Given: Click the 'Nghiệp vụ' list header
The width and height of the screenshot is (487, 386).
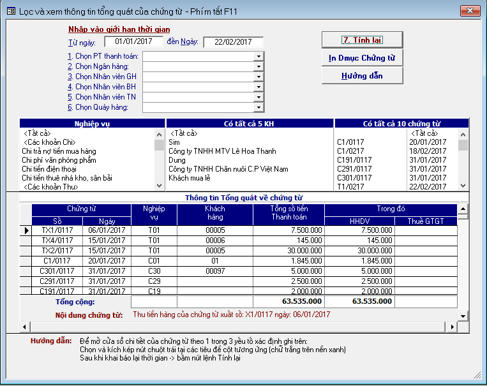Looking at the screenshot, I should tap(92, 124).
